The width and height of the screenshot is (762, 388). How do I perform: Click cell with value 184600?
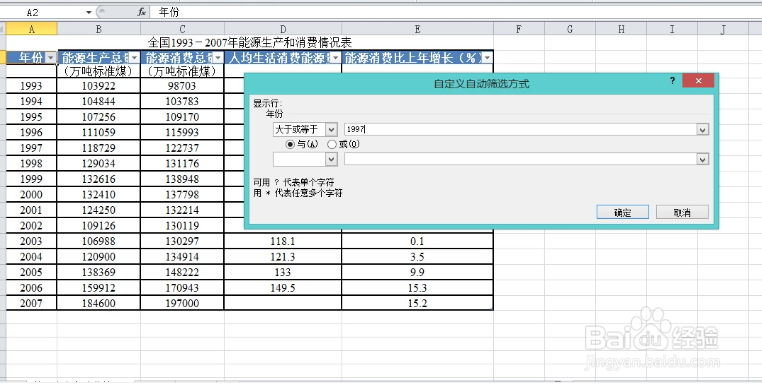point(99,303)
